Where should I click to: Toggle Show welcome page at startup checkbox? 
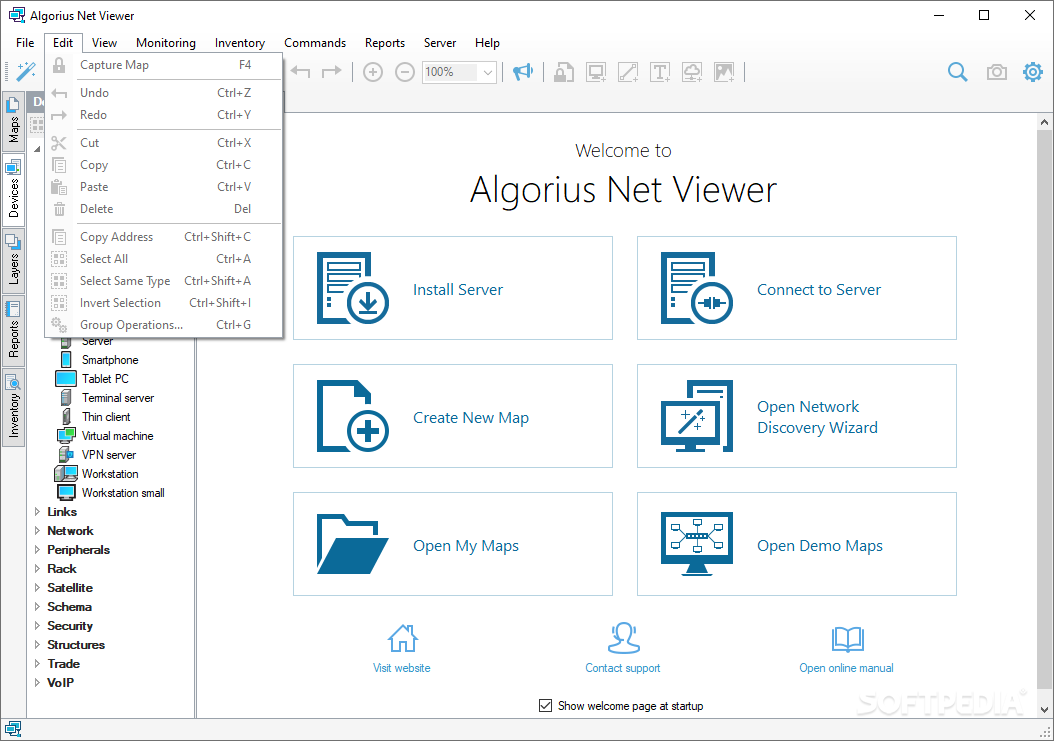545,705
